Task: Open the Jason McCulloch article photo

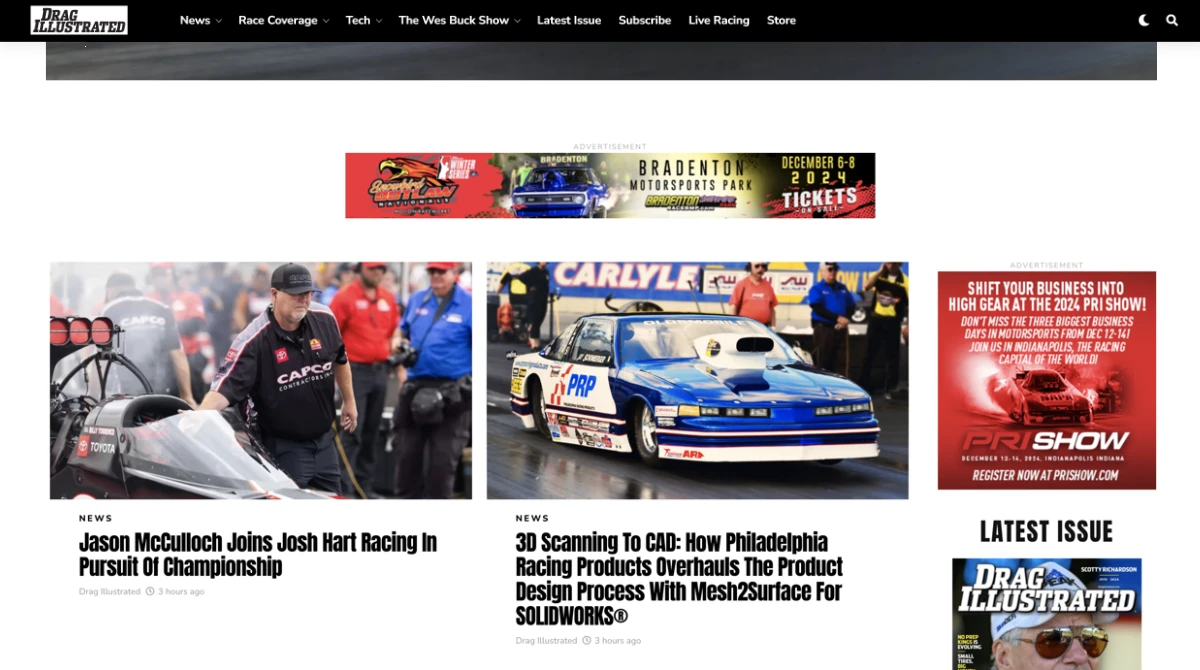Action: 261,380
